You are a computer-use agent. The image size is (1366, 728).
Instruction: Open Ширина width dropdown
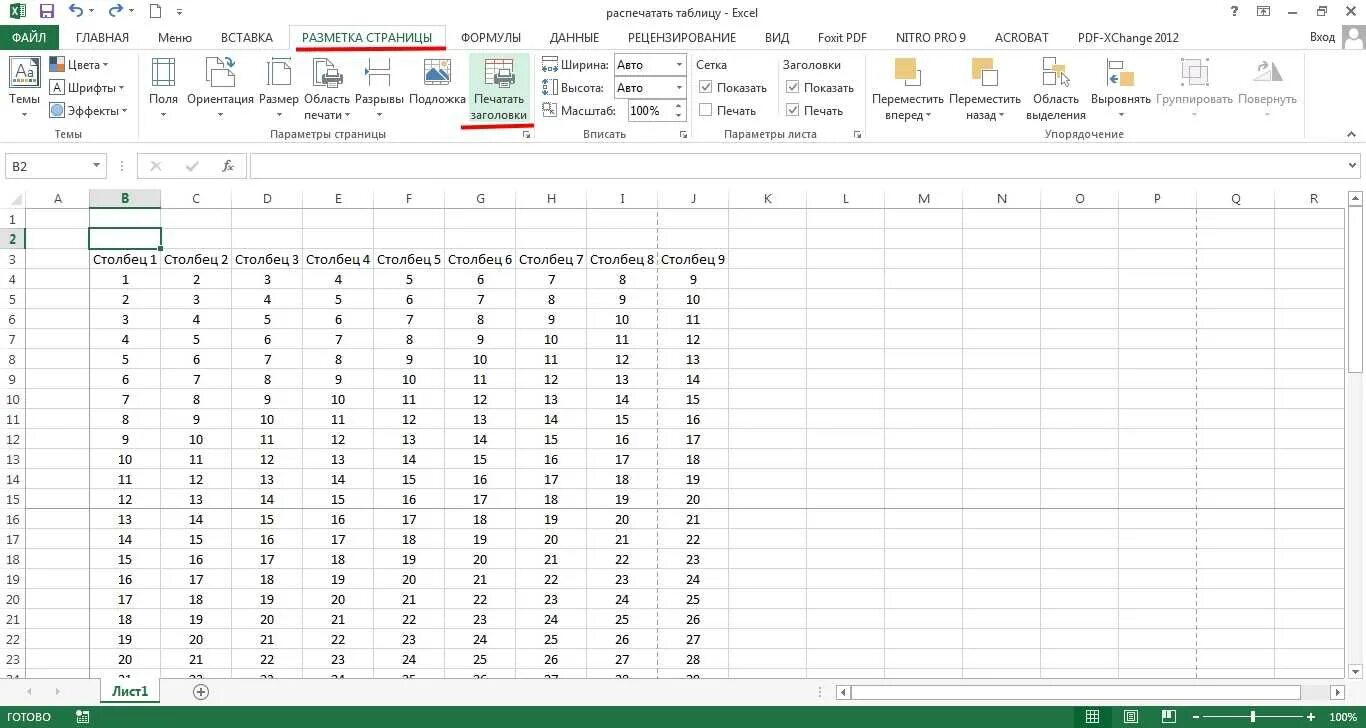(679, 65)
